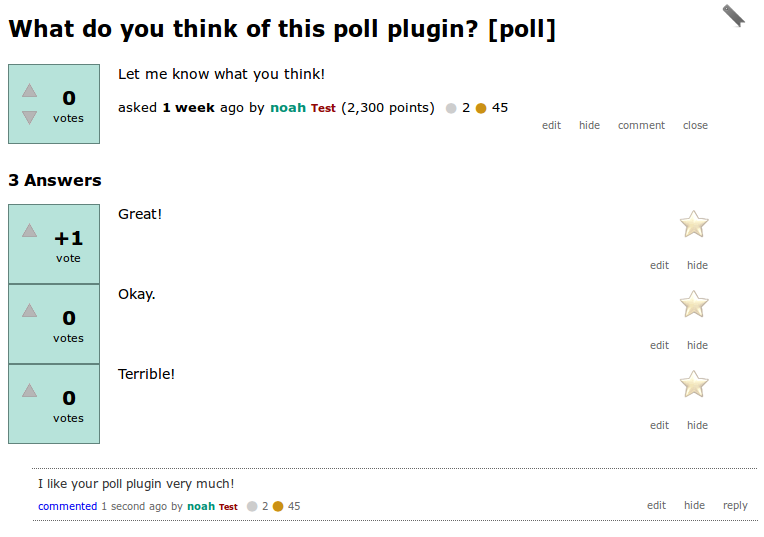764x537 pixels.
Task: Hide the "Terrible!" answer
Action: tap(697, 425)
